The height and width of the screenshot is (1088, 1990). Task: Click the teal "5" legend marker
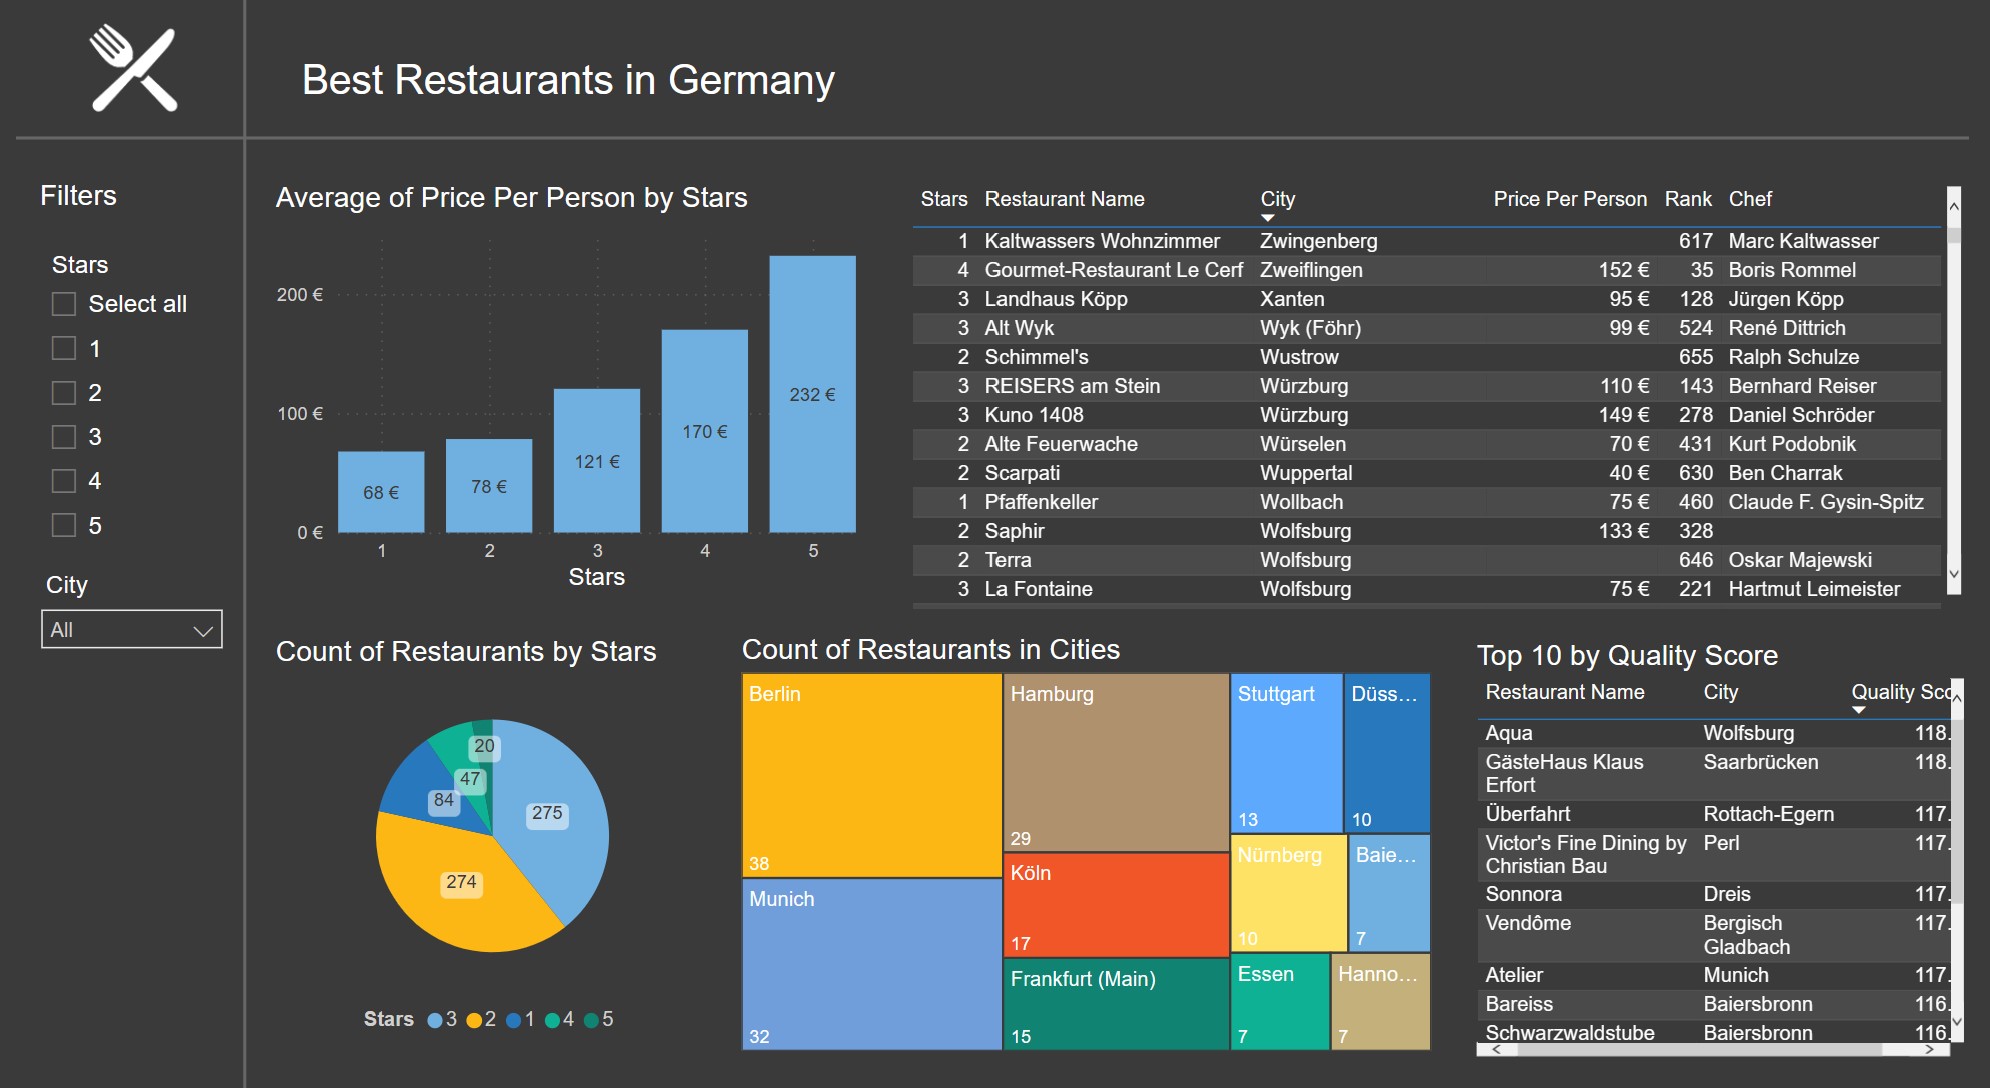(592, 1019)
